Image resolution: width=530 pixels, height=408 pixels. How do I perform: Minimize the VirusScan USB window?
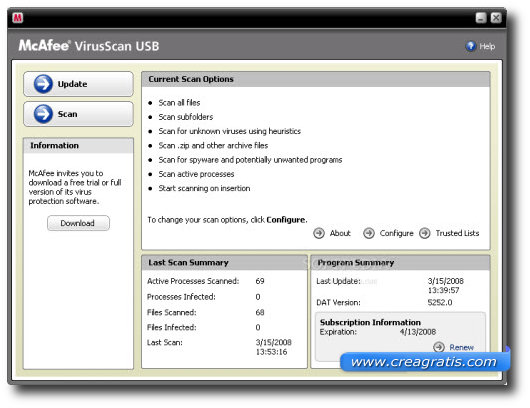481,18
